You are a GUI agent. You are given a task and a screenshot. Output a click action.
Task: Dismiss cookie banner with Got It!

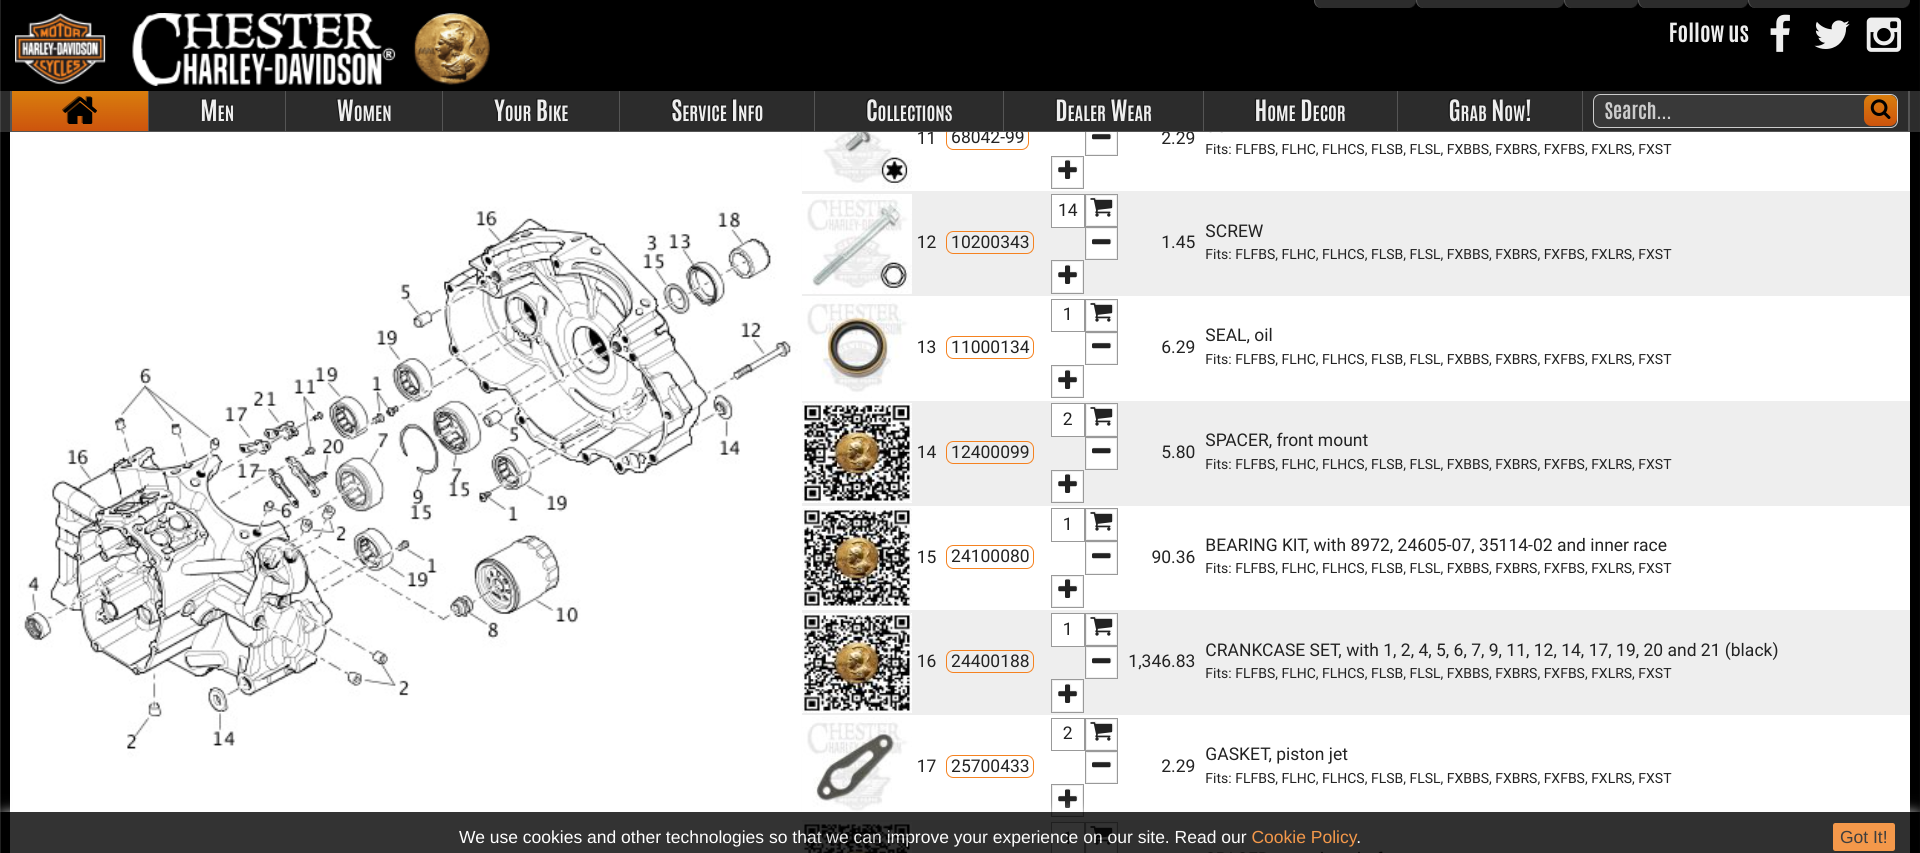click(1863, 837)
